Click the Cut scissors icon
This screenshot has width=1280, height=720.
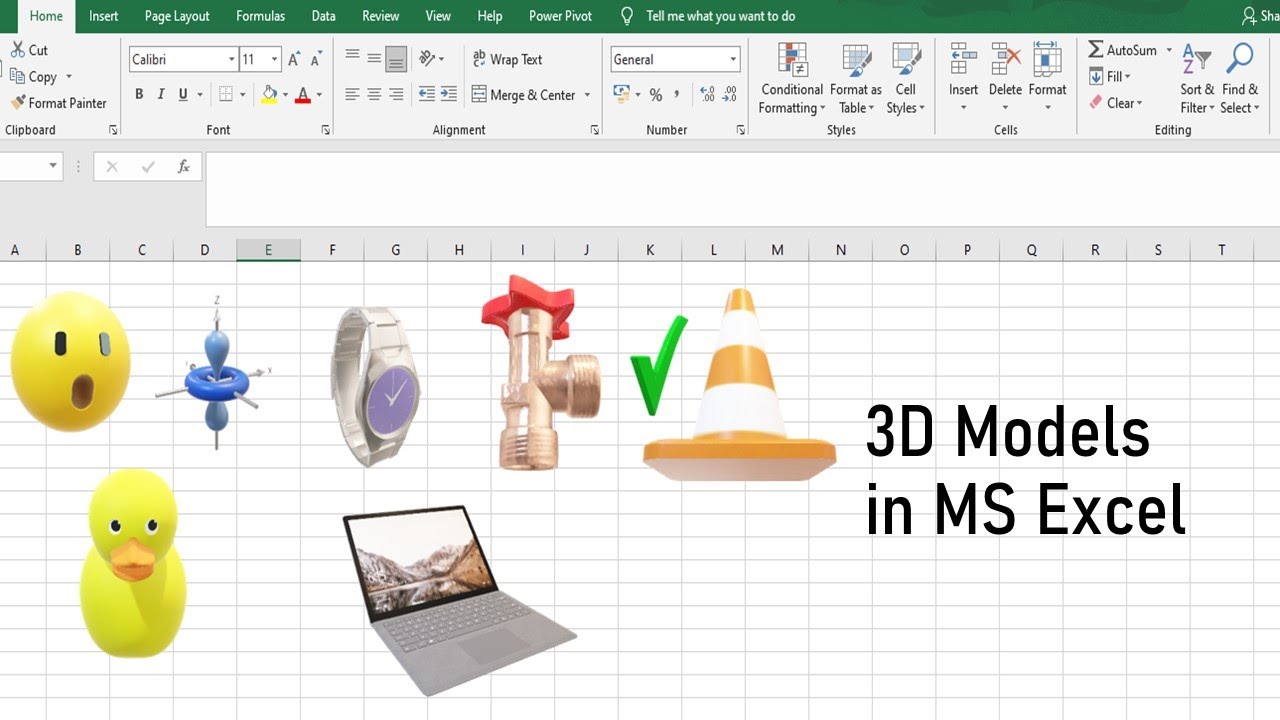click(x=17, y=50)
